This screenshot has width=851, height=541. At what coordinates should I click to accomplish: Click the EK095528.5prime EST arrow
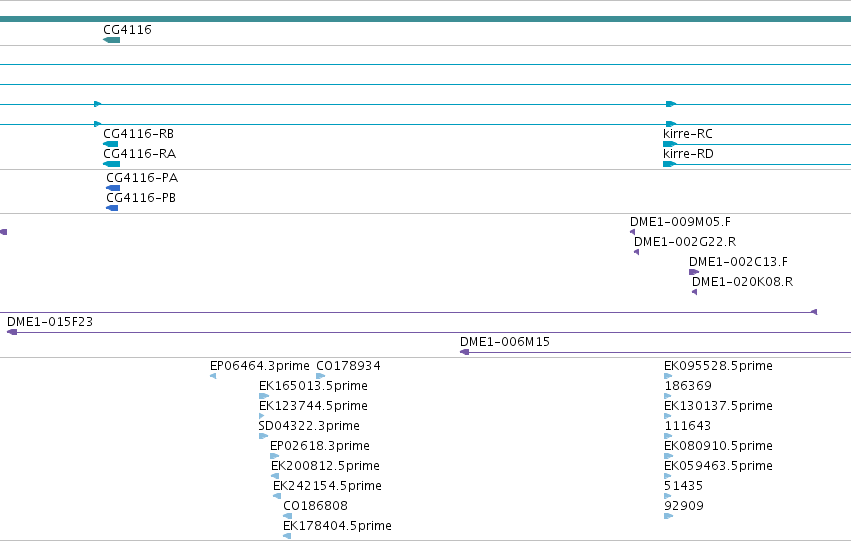(668, 375)
